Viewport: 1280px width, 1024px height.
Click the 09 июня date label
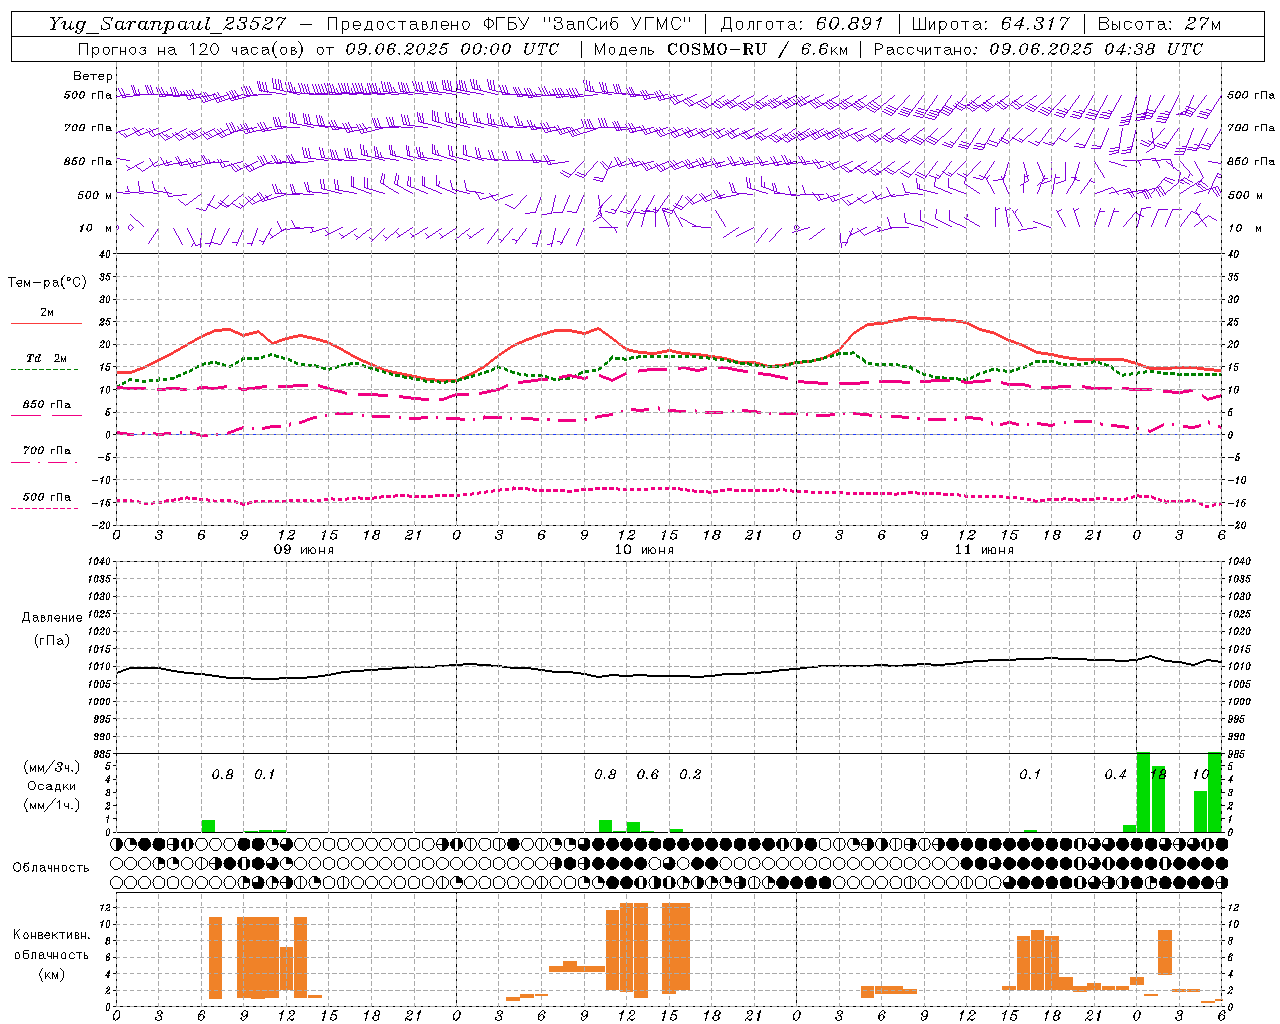304,550
